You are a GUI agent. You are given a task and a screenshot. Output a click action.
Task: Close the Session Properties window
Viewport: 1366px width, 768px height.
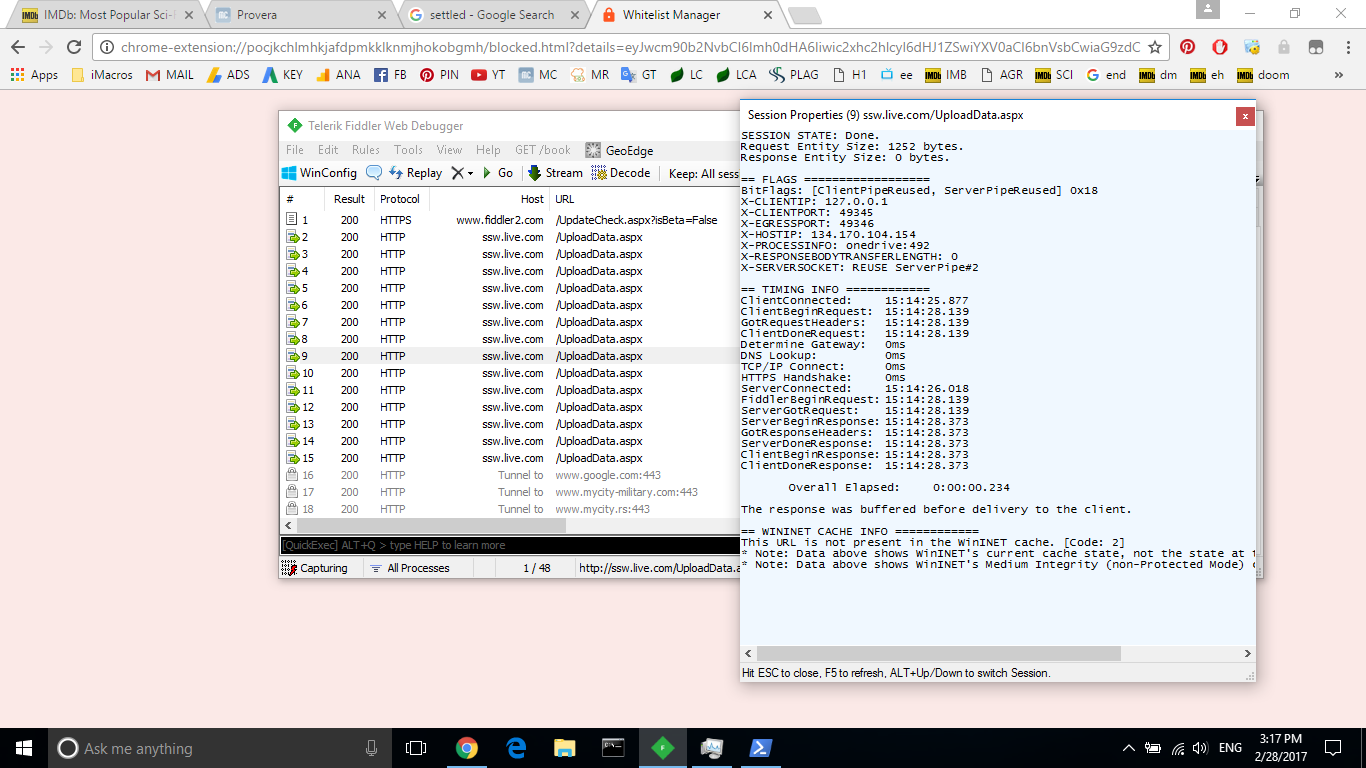(x=1245, y=116)
